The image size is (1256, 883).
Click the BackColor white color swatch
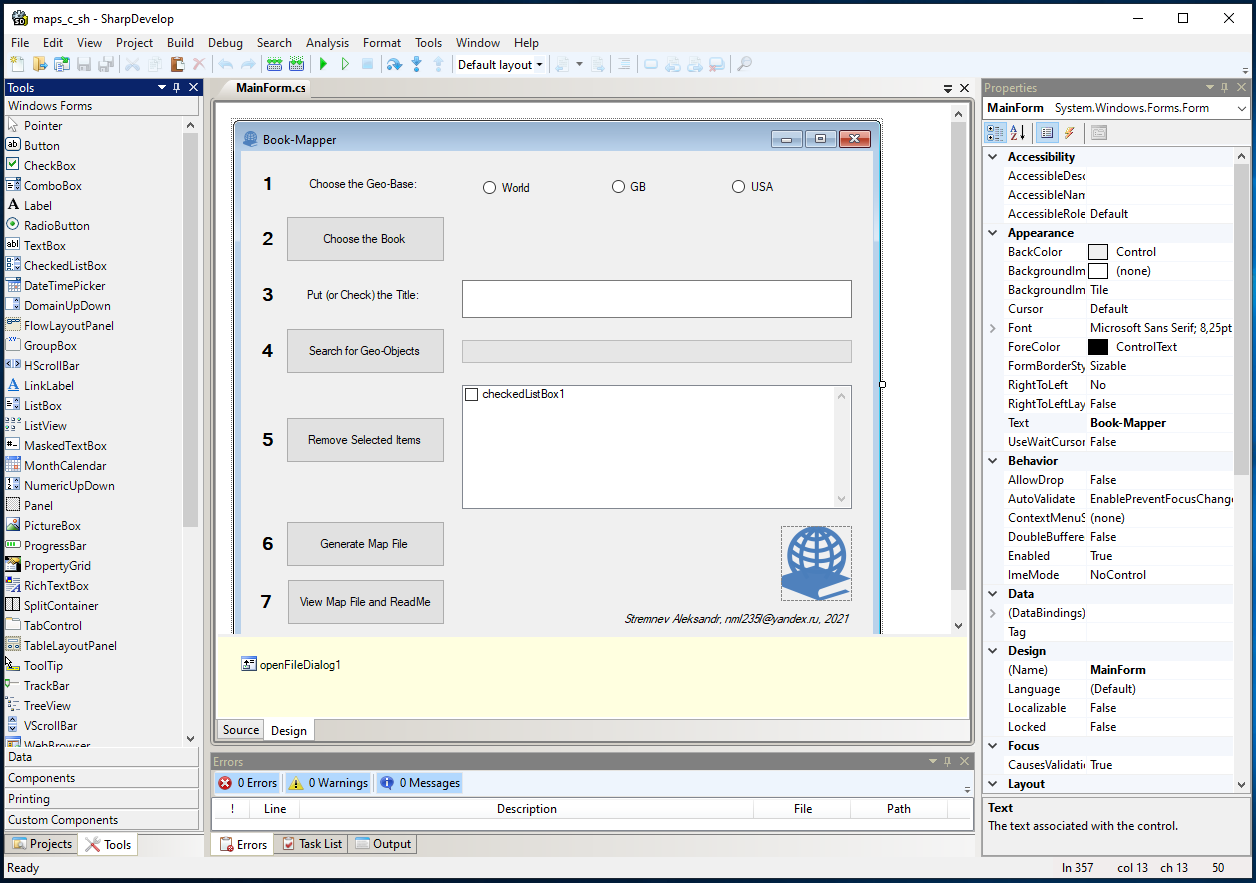1098,252
